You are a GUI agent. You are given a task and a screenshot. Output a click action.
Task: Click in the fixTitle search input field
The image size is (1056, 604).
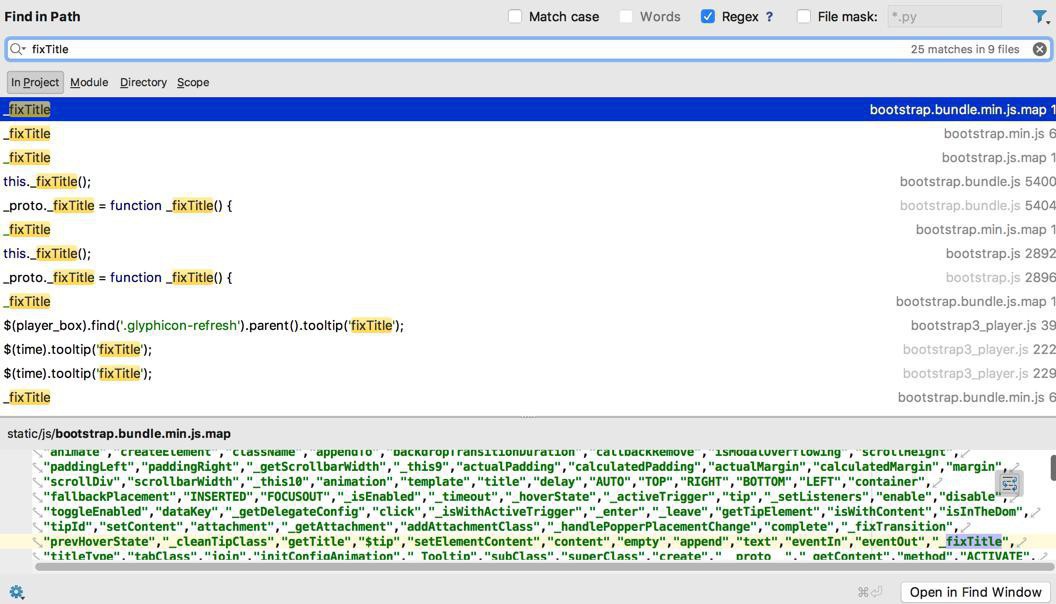[x=450, y=49]
